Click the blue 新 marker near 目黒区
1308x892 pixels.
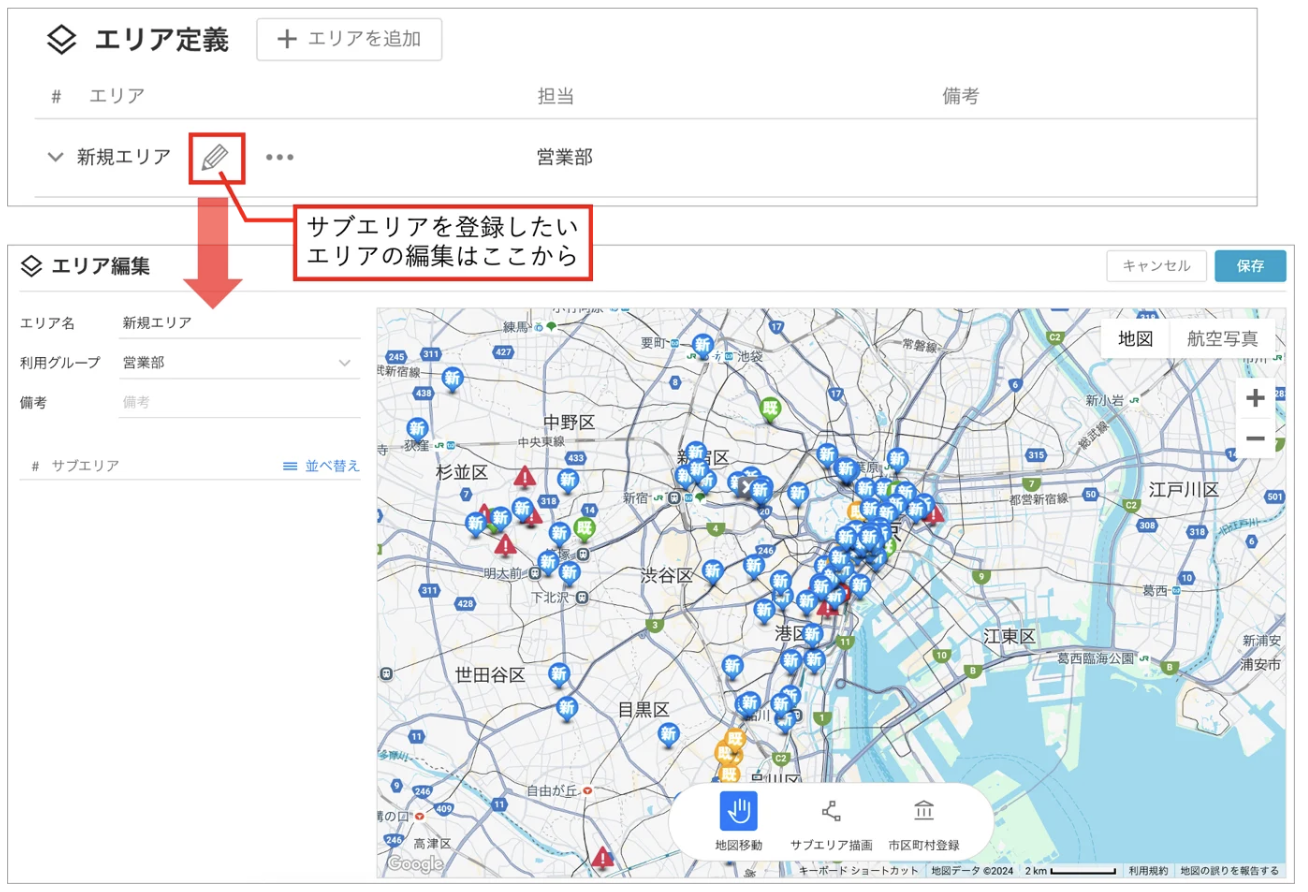[668, 734]
